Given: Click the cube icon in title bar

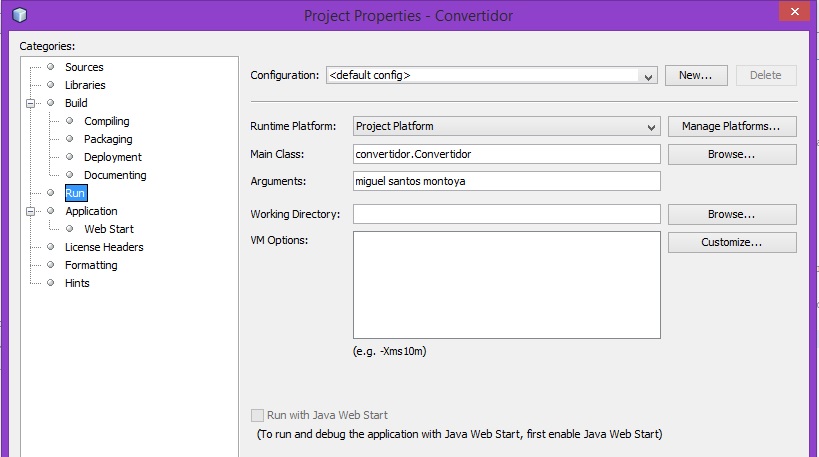Looking at the screenshot, I should tap(20, 15).
